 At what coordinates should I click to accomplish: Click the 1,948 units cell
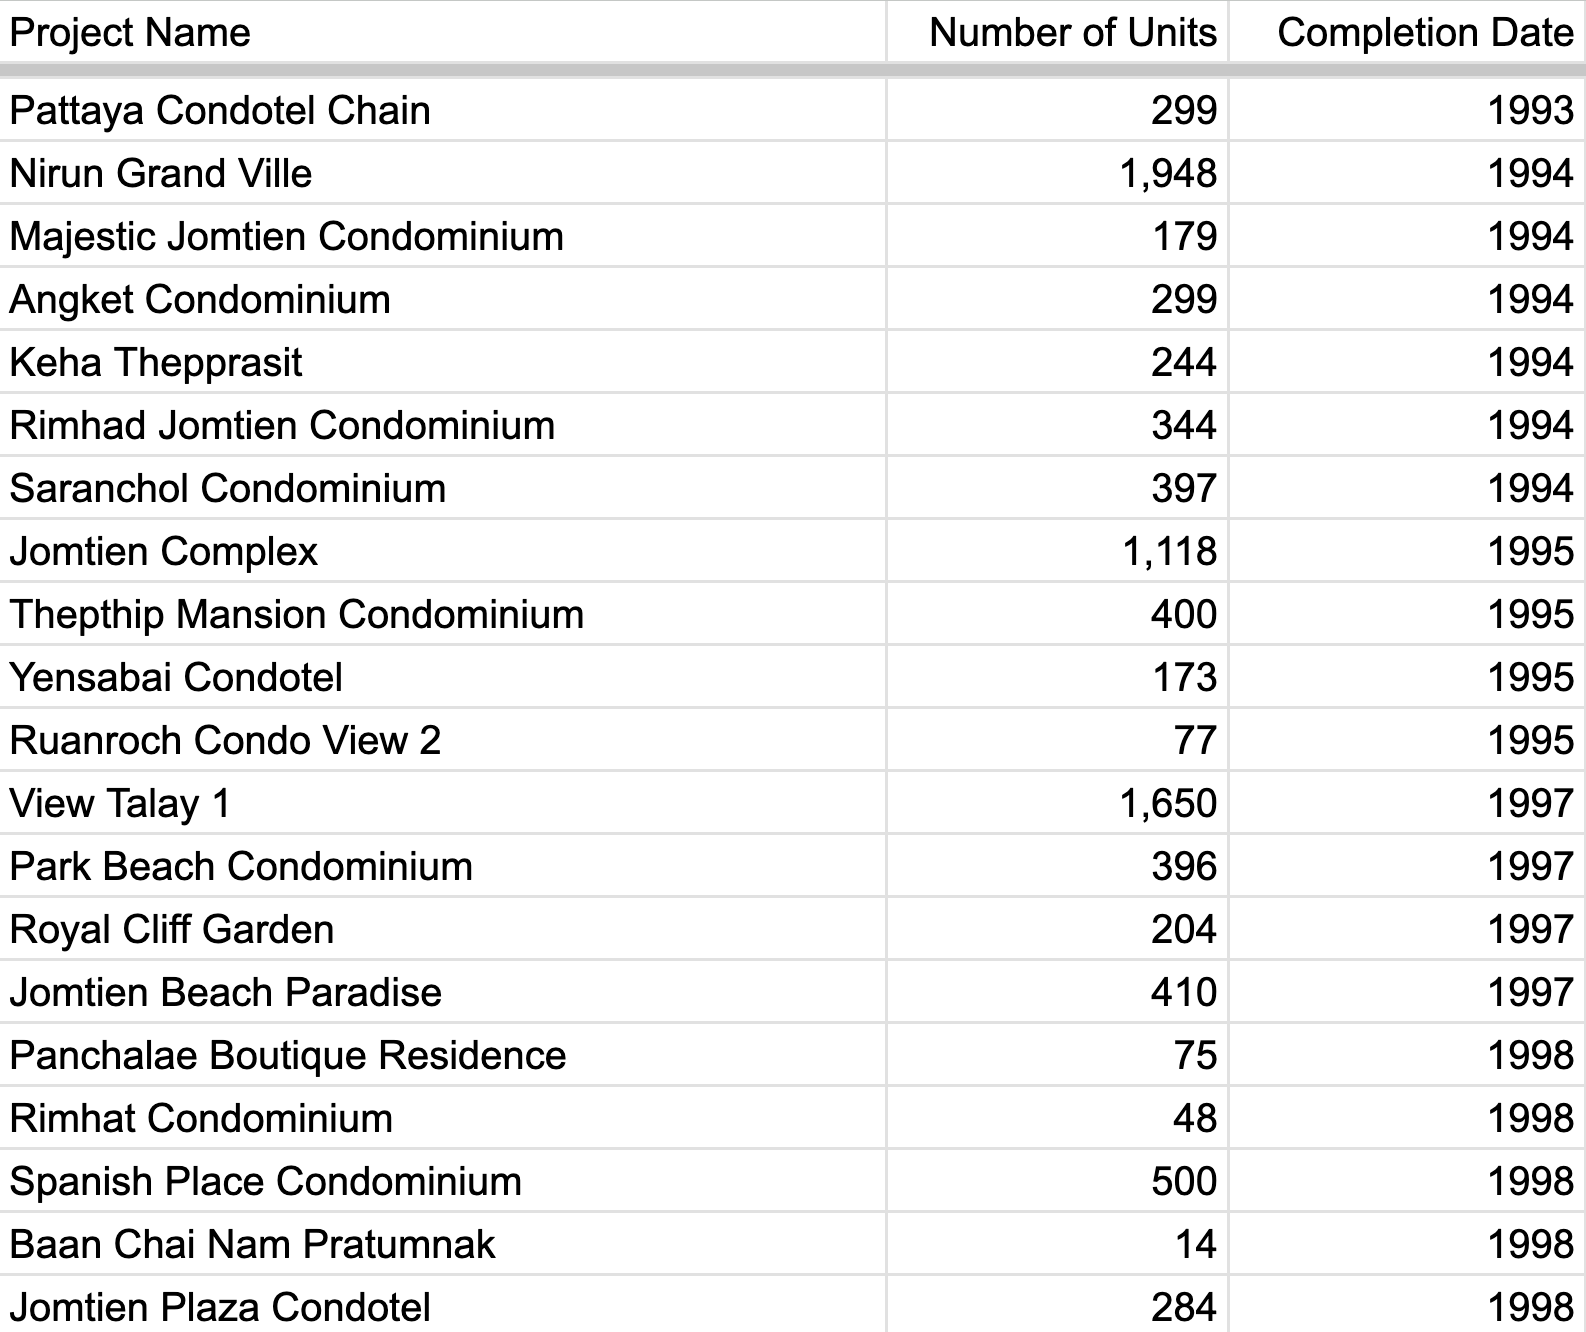pyautogui.click(x=1057, y=173)
